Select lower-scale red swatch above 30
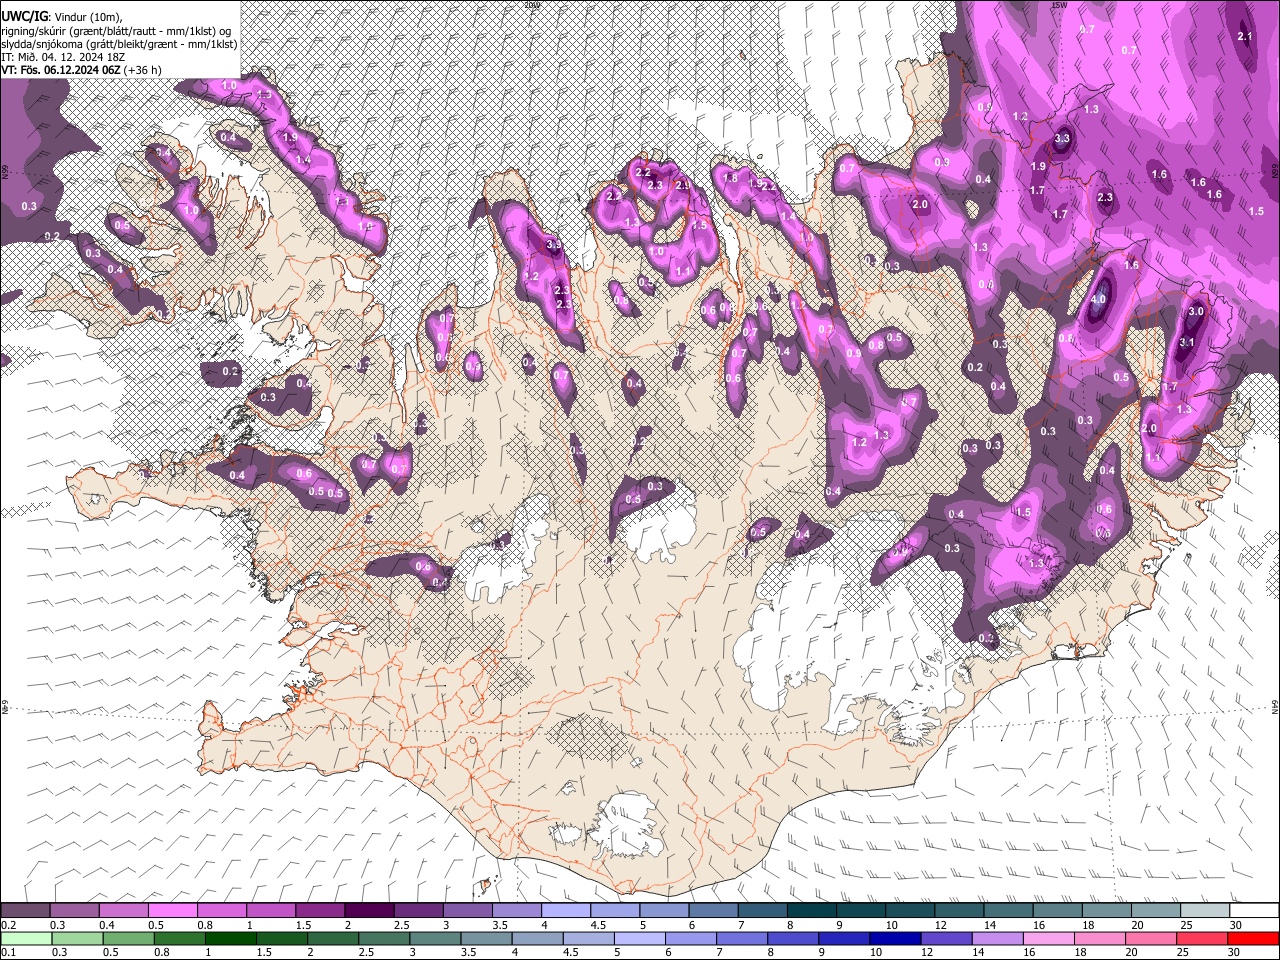1280x960 pixels. tap(1252, 938)
